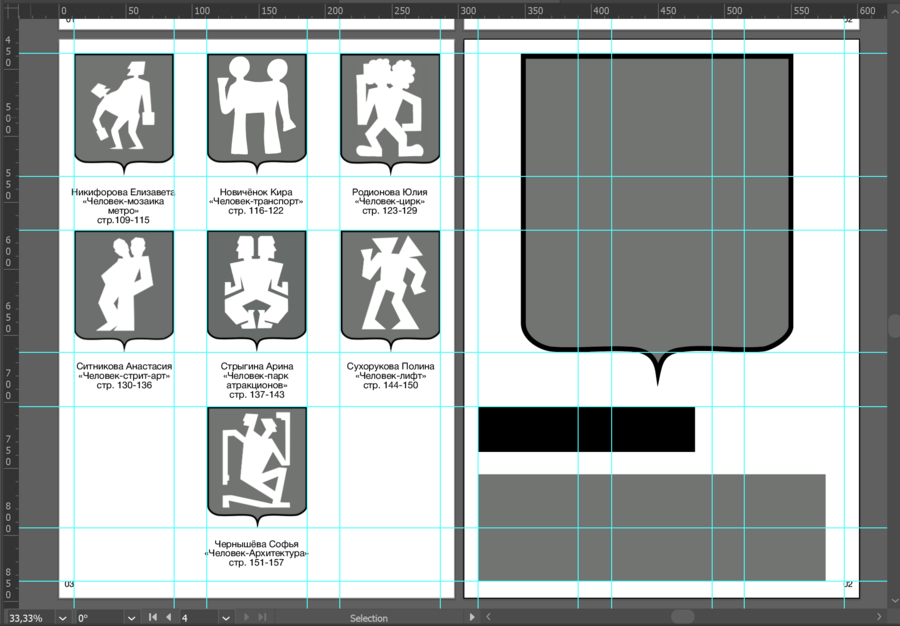Click the ruler origin corner box
Image resolution: width=900 pixels, height=626 pixels.
(x=8, y=10)
